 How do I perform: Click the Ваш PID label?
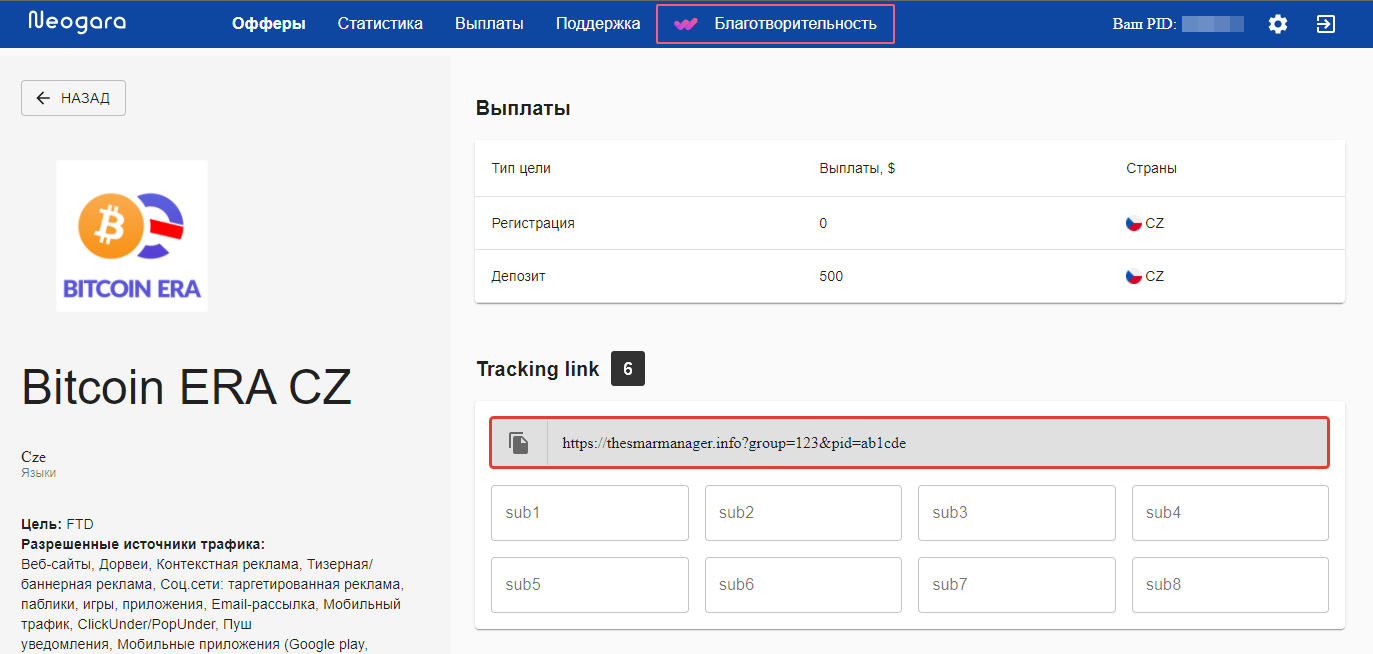1143,24
